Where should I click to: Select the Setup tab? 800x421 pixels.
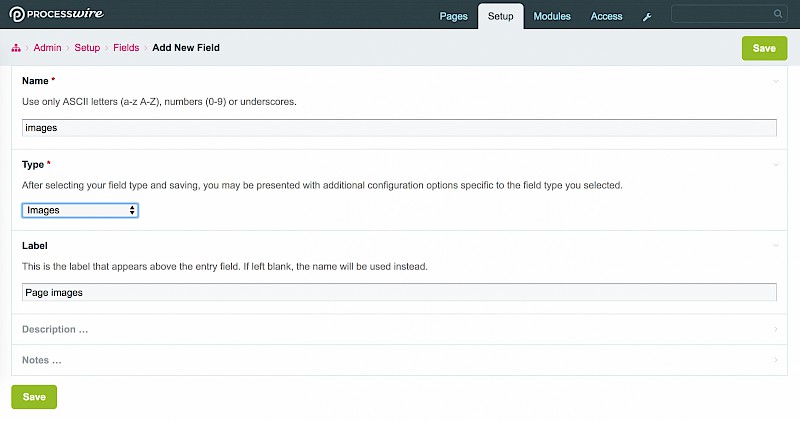(501, 17)
